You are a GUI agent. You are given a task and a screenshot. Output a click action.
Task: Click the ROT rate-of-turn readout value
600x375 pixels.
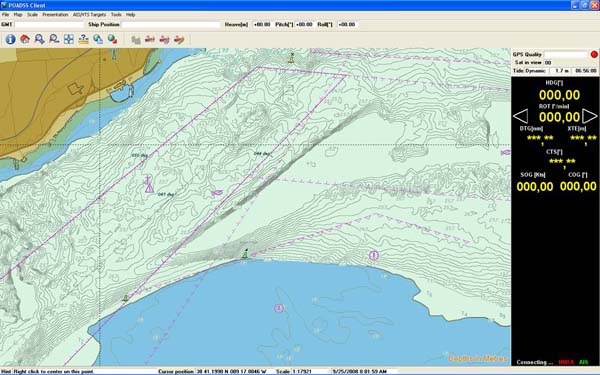559,117
